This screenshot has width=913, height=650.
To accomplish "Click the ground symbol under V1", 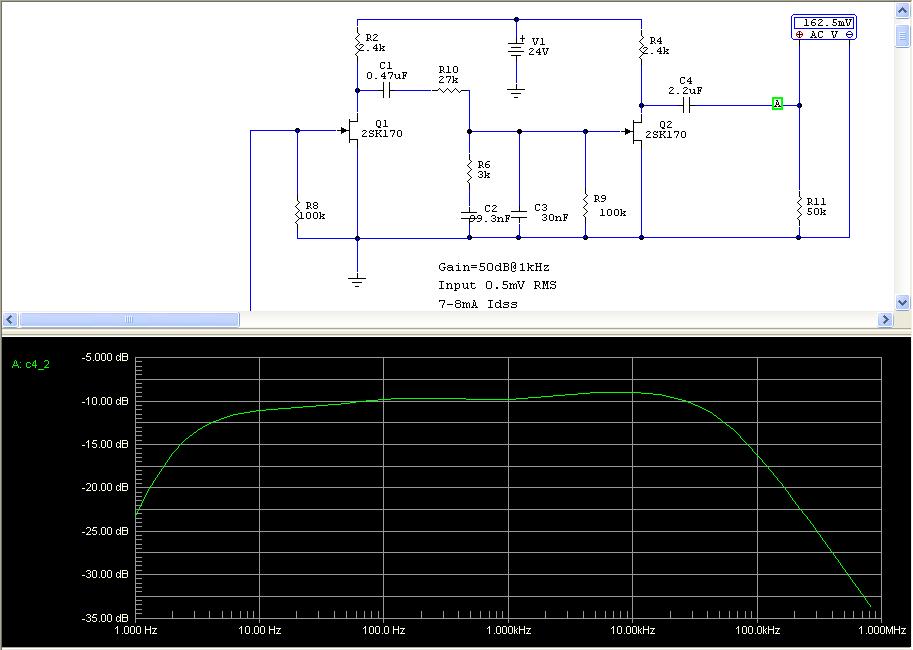I will click(x=516, y=91).
